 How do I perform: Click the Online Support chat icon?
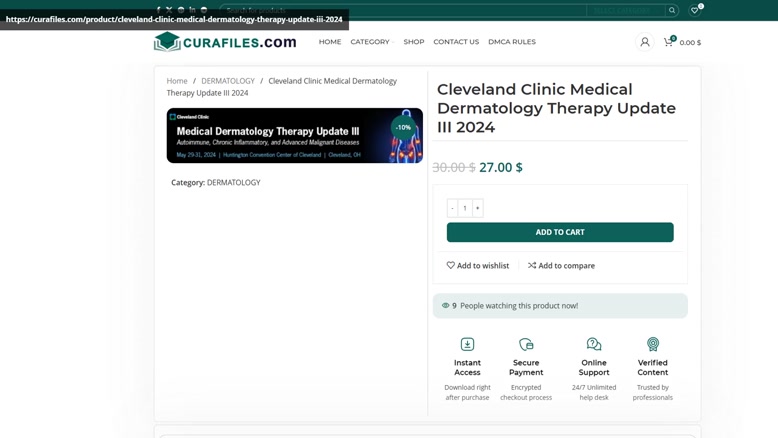pos(594,344)
